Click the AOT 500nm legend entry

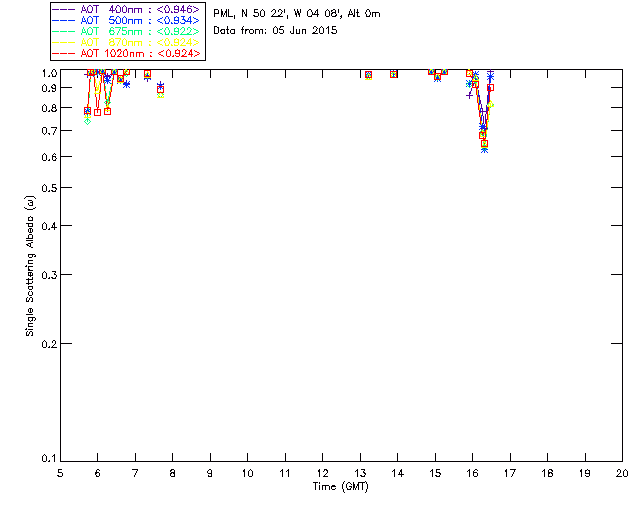(x=127, y=20)
